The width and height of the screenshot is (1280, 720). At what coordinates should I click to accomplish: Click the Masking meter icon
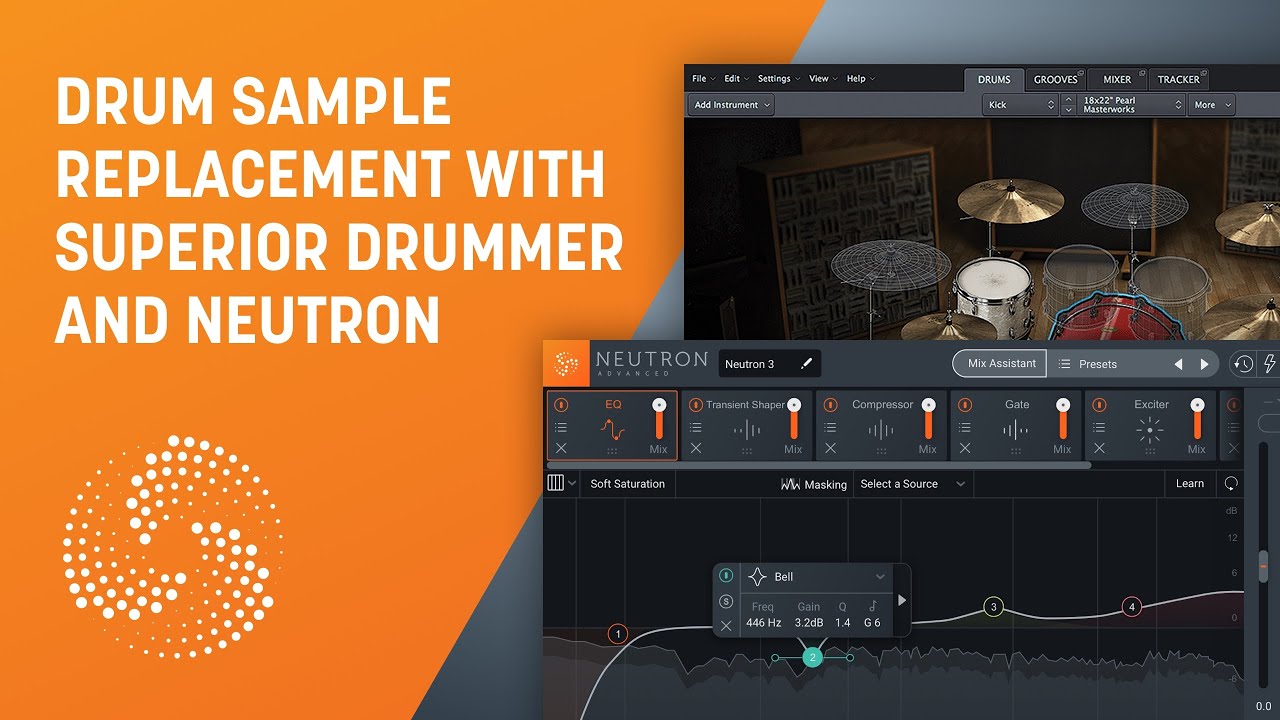point(791,484)
